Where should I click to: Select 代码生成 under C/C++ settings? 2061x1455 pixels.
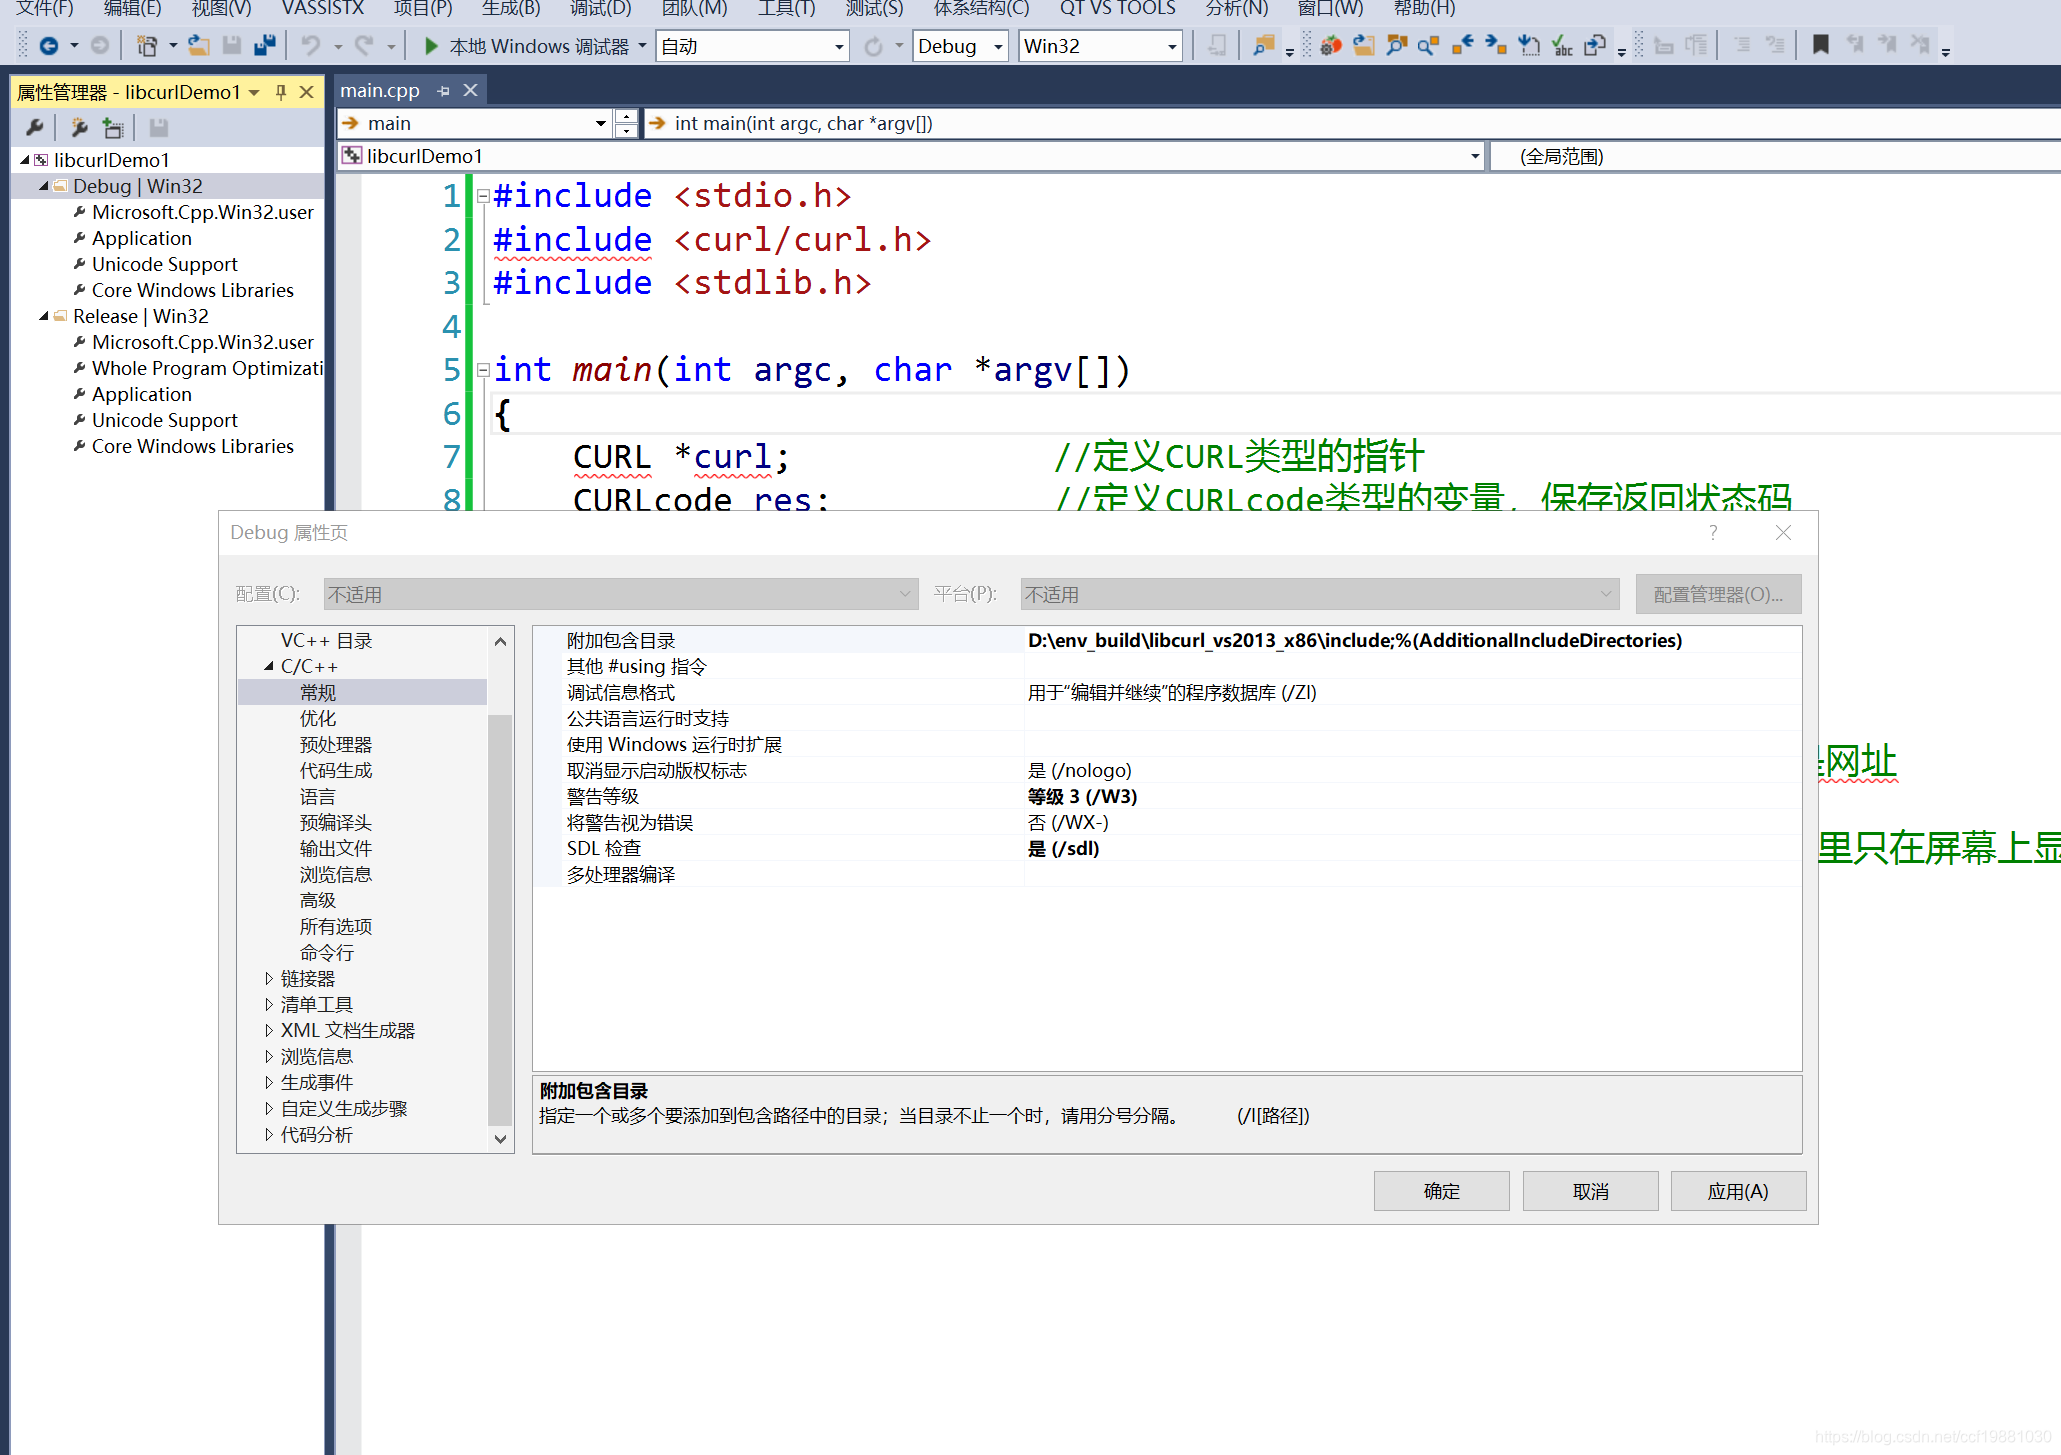point(336,770)
